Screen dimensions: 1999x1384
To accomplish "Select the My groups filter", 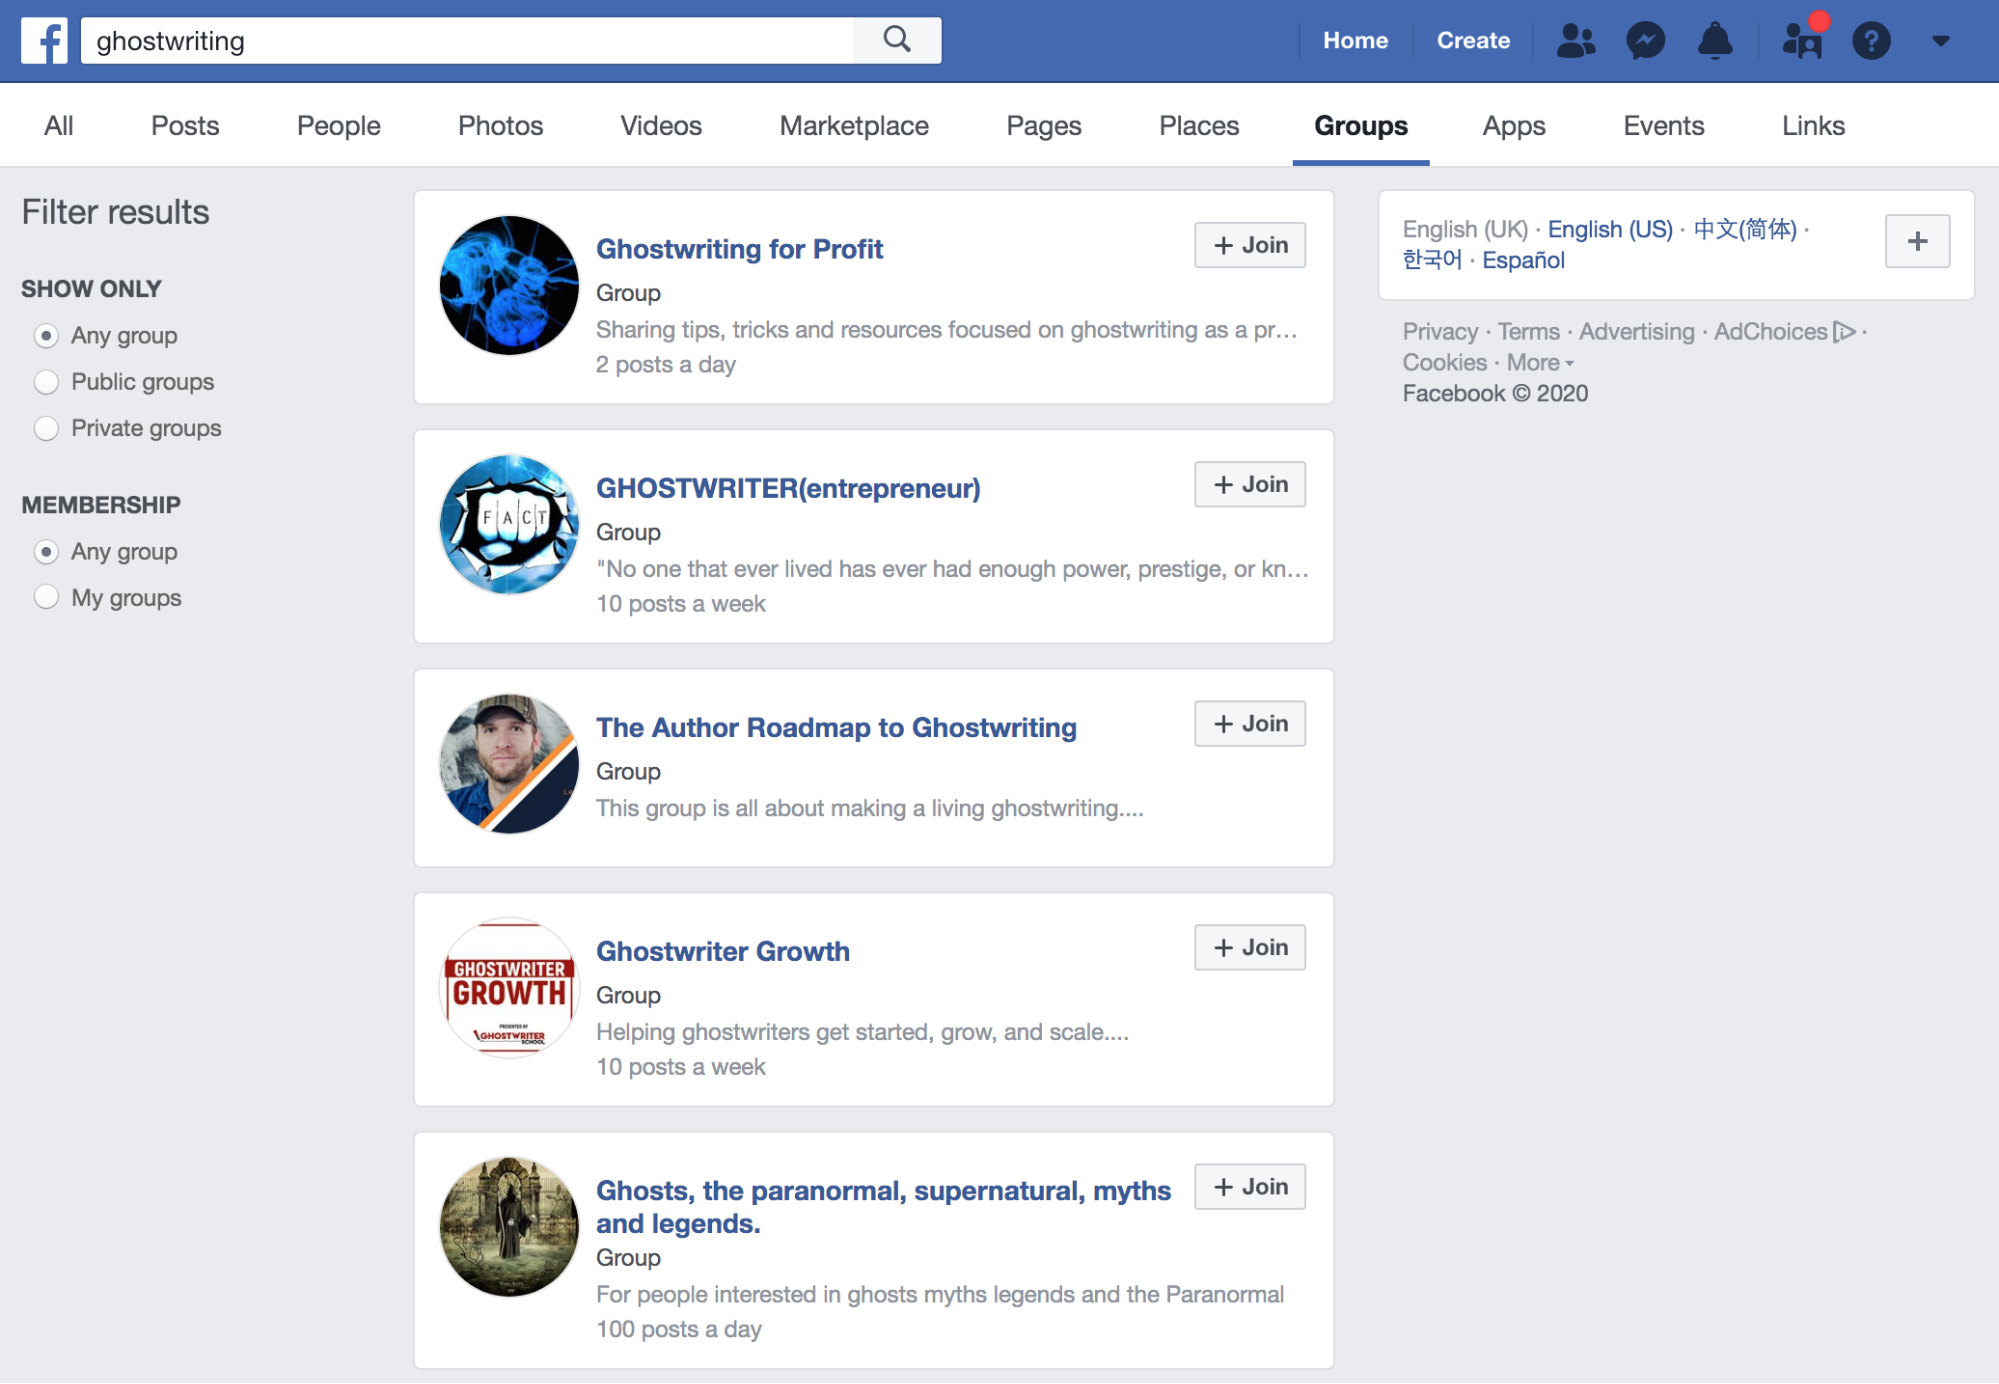I will (x=46, y=598).
